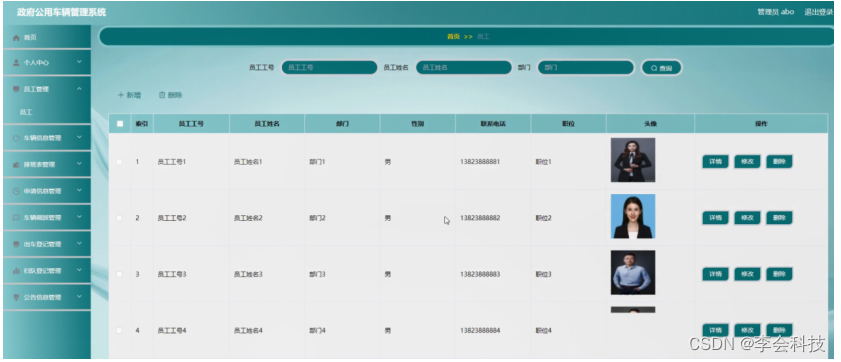Click row 删除 for 员工姓名3
841x362 pixels.
coord(779,274)
